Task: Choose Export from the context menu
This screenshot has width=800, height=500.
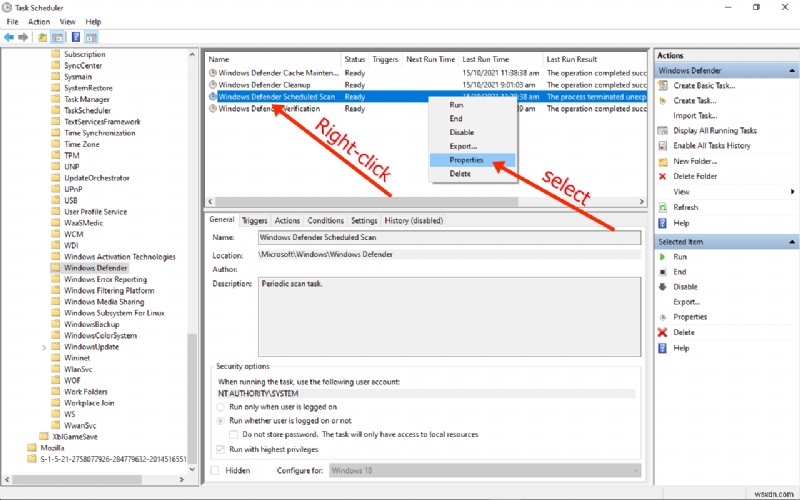Action: coord(472,146)
